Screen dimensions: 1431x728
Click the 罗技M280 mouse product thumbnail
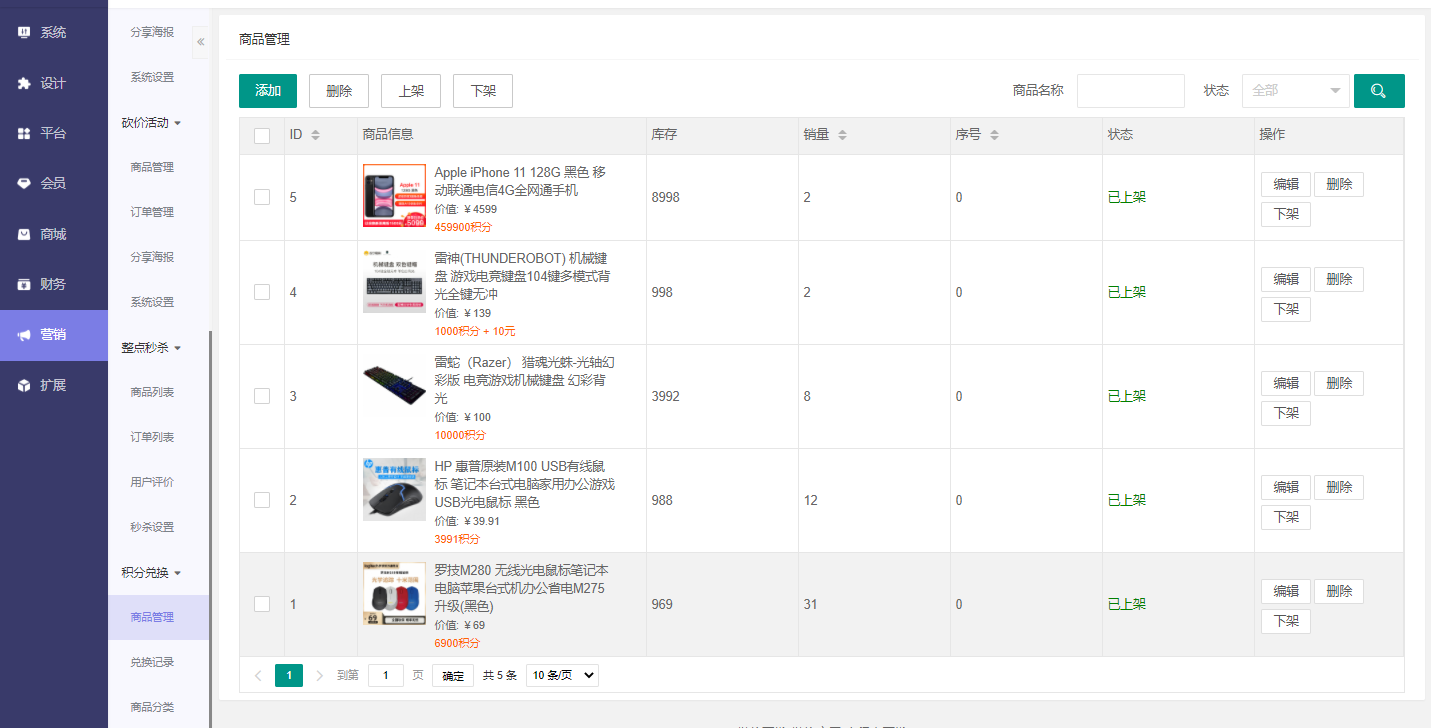(394, 593)
